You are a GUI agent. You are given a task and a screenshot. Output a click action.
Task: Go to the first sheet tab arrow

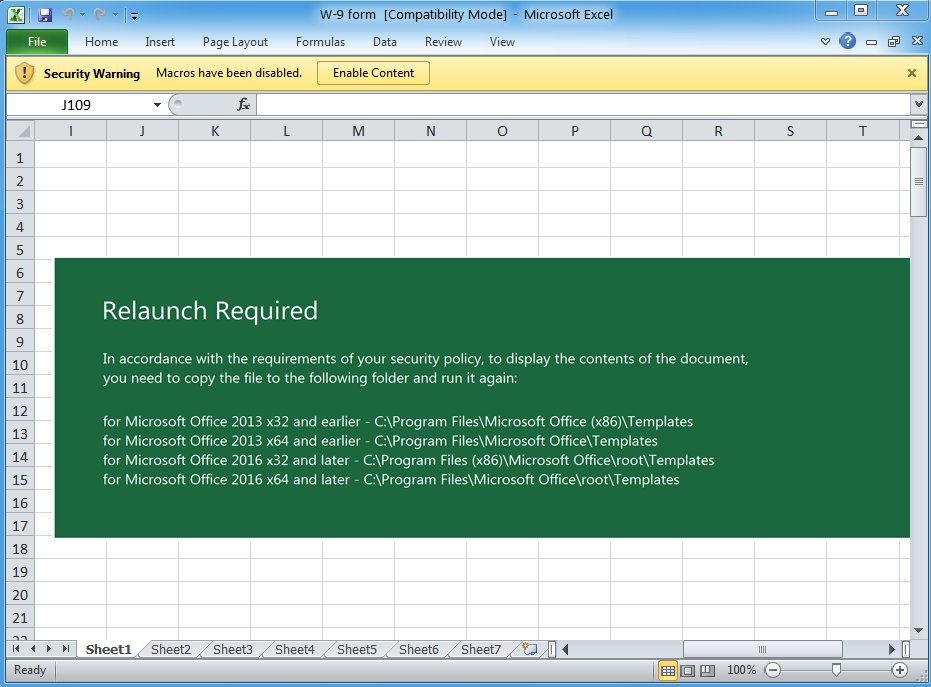point(16,649)
